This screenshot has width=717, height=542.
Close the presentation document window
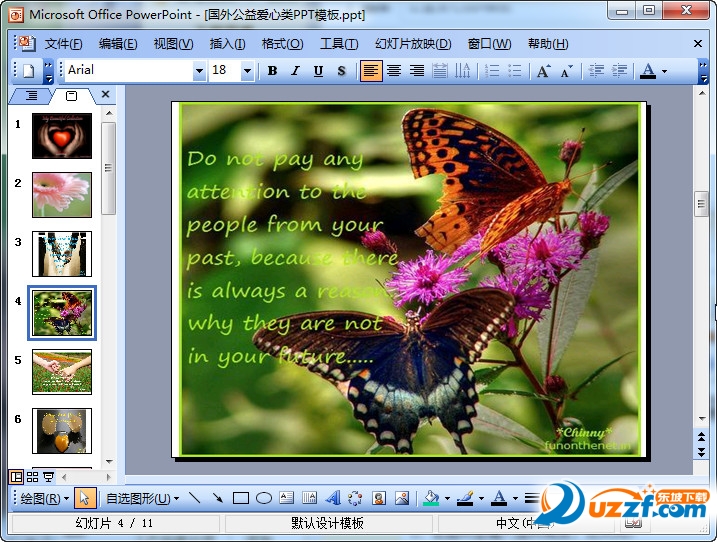(x=698, y=44)
